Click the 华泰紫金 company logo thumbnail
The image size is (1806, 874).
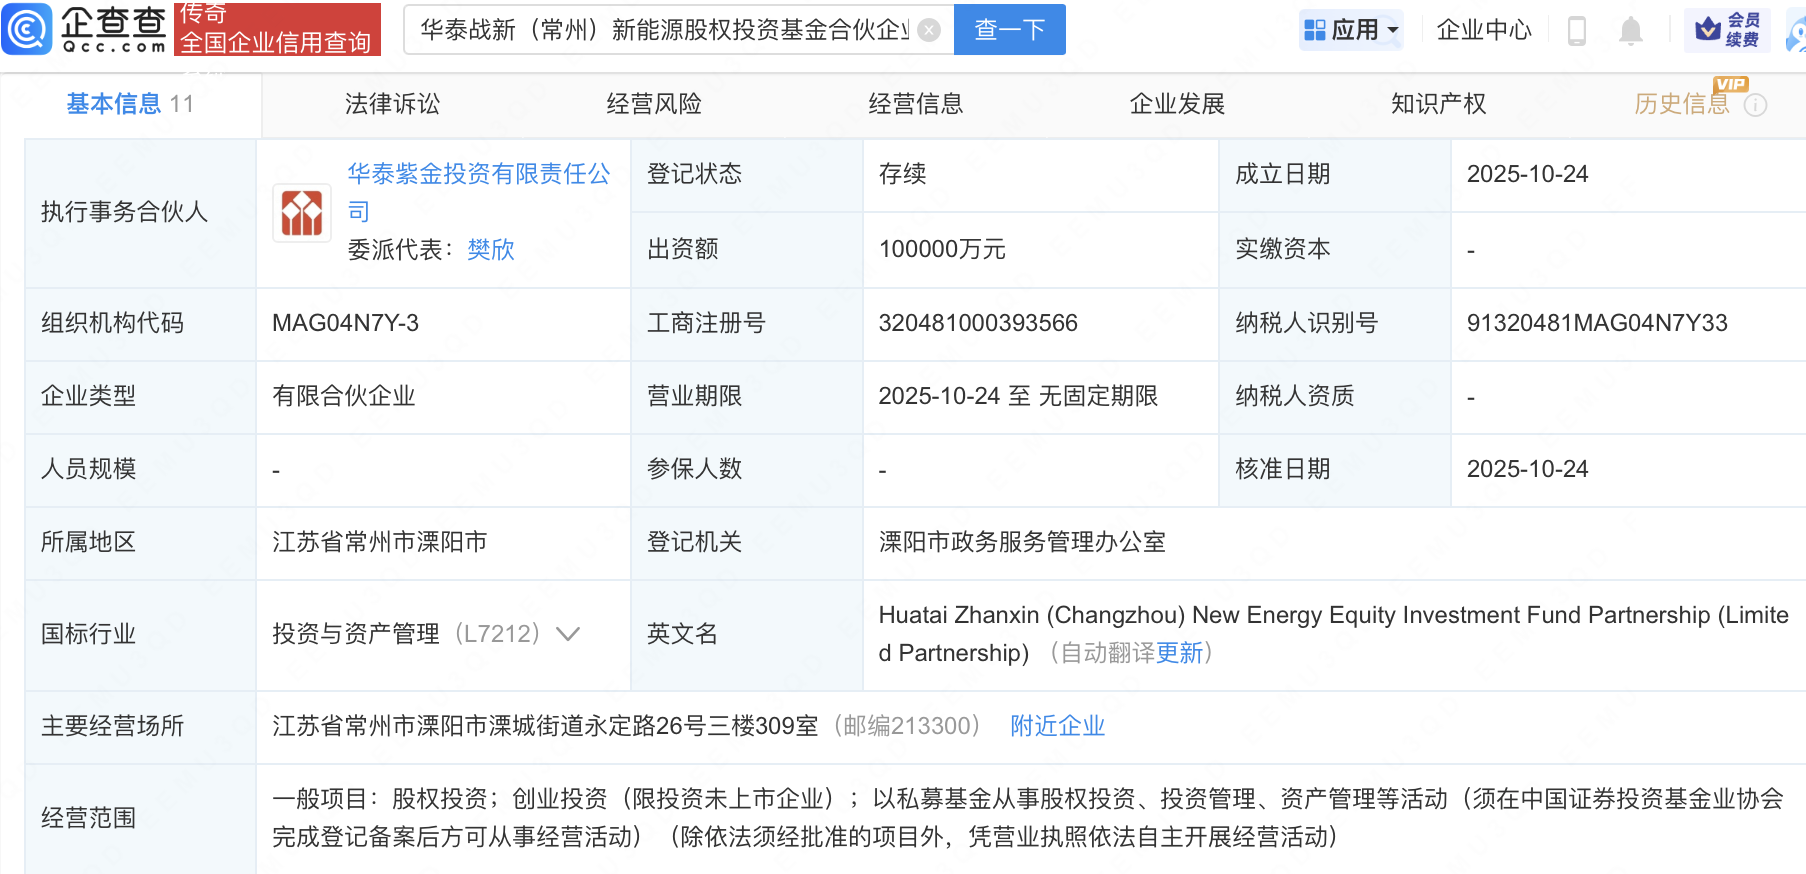pyautogui.click(x=302, y=213)
